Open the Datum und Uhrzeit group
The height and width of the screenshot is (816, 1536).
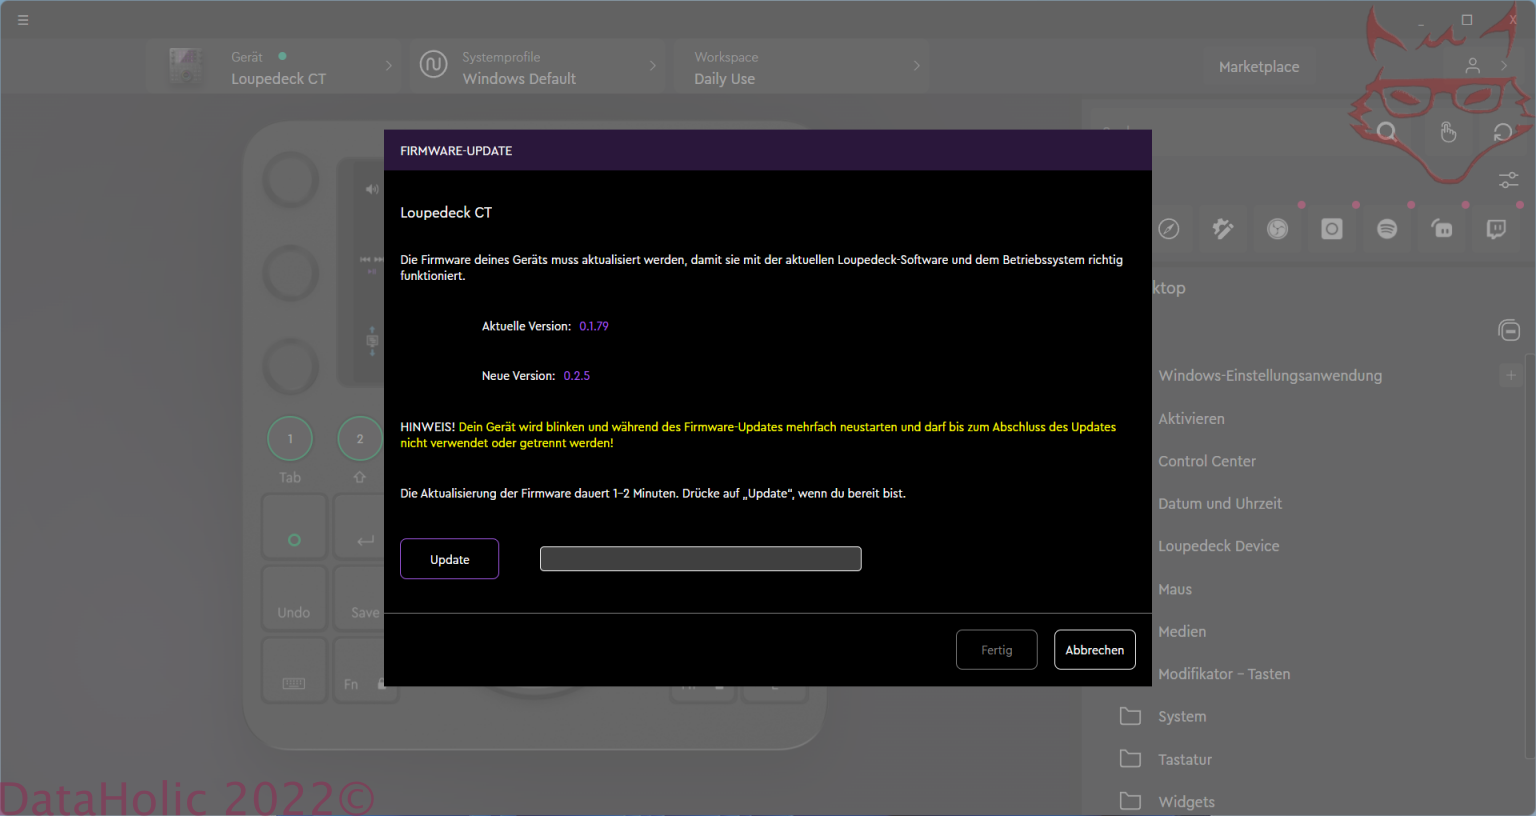coord(1220,504)
